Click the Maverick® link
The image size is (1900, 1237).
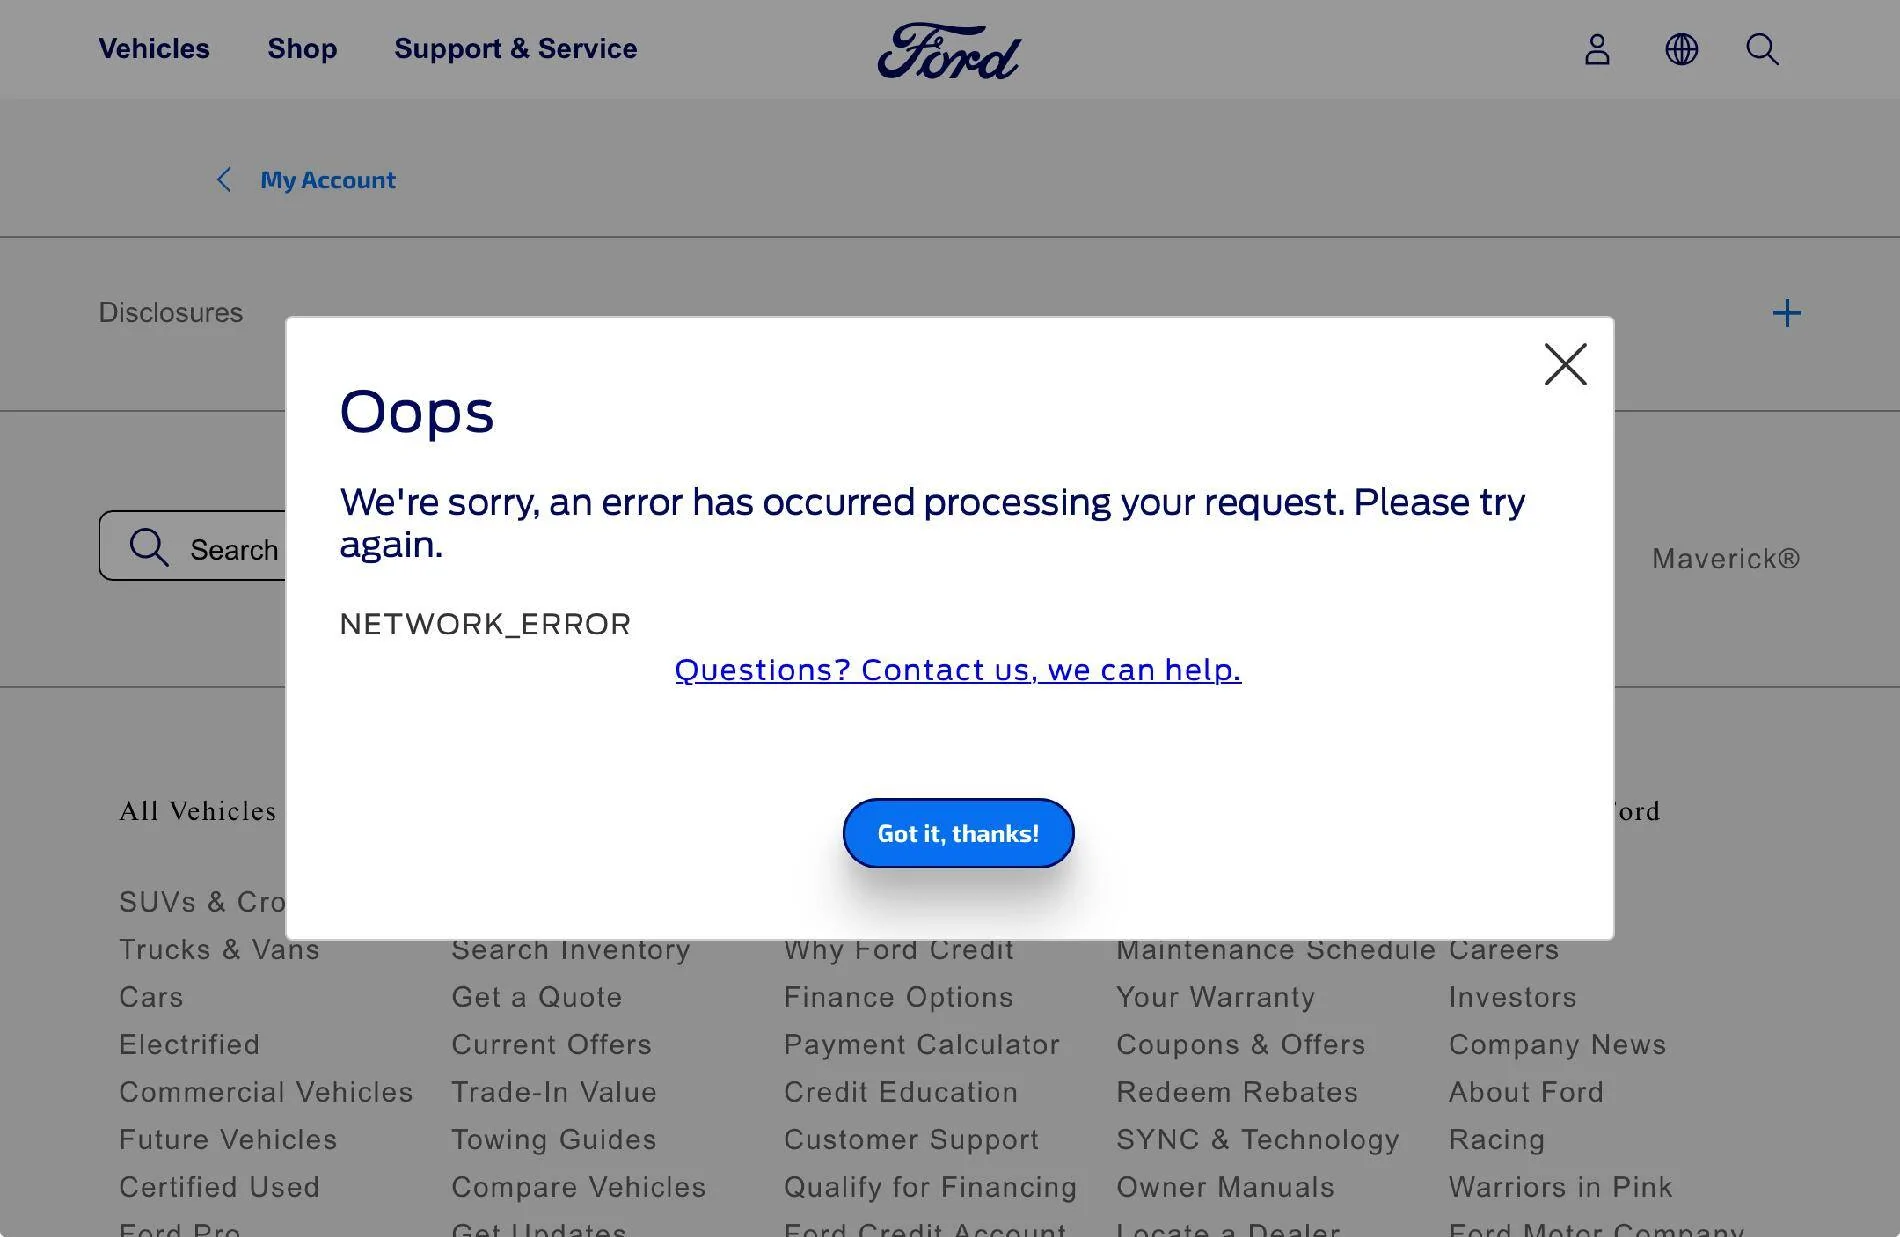[x=1726, y=558]
